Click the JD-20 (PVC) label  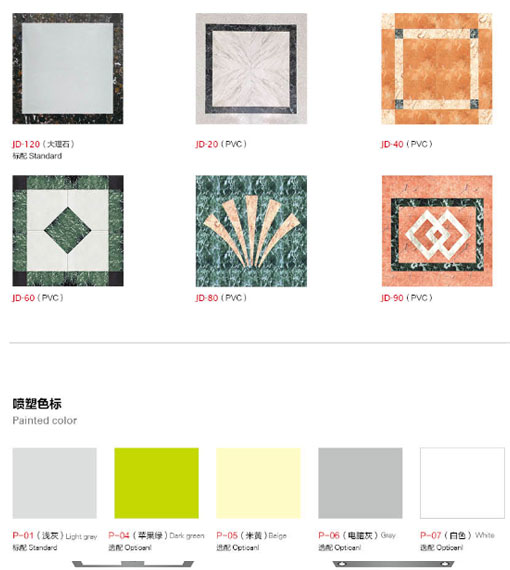(221, 144)
